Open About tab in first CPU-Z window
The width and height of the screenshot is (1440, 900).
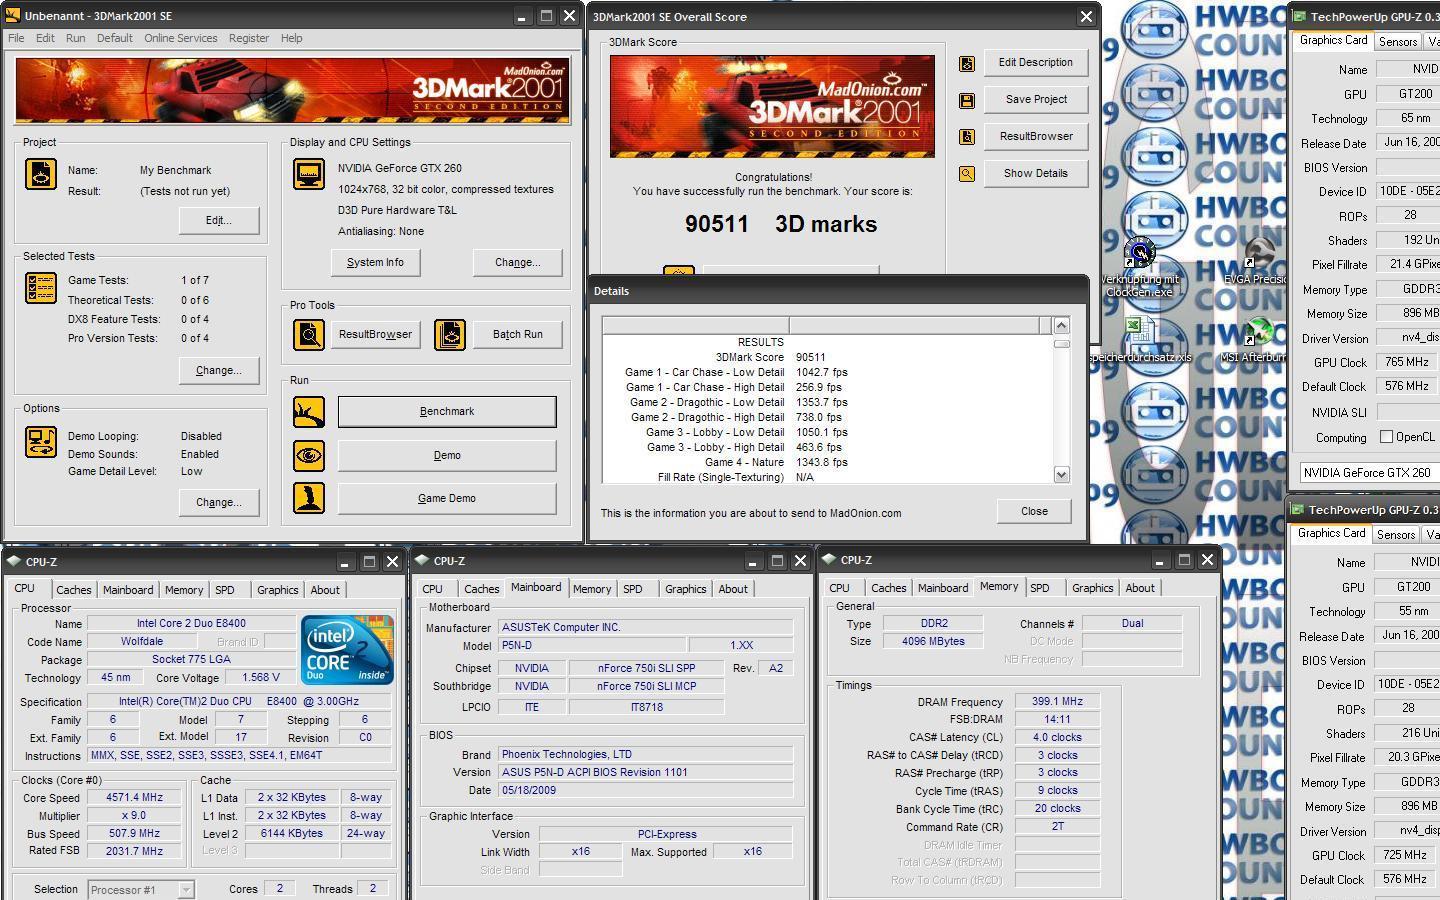pos(325,590)
